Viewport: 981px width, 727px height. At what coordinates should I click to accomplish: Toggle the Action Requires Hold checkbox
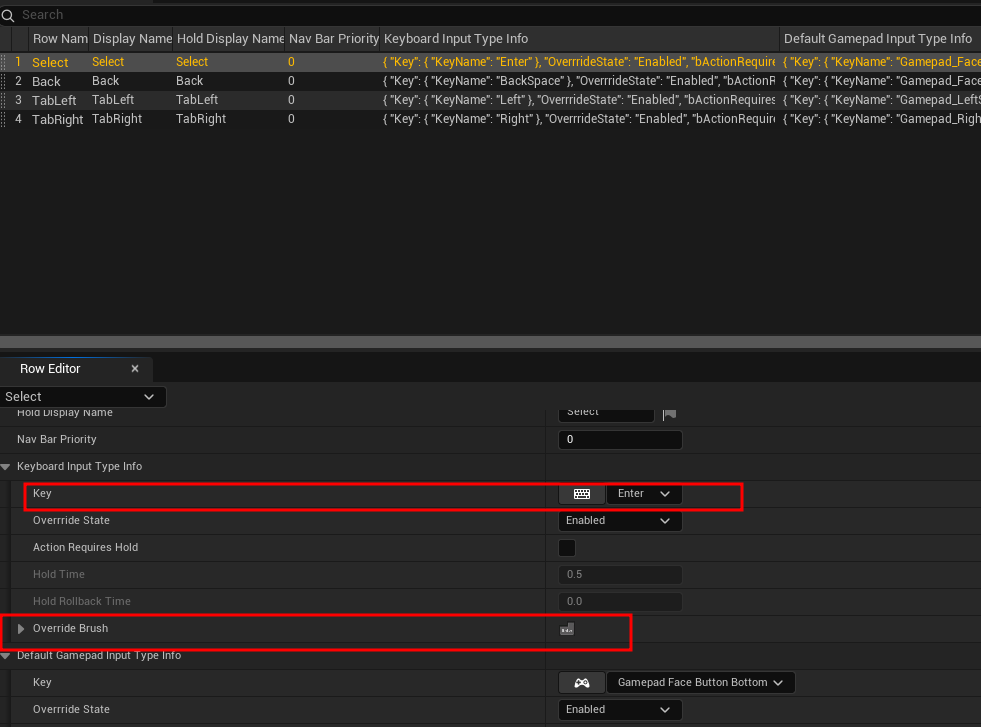[x=567, y=548]
